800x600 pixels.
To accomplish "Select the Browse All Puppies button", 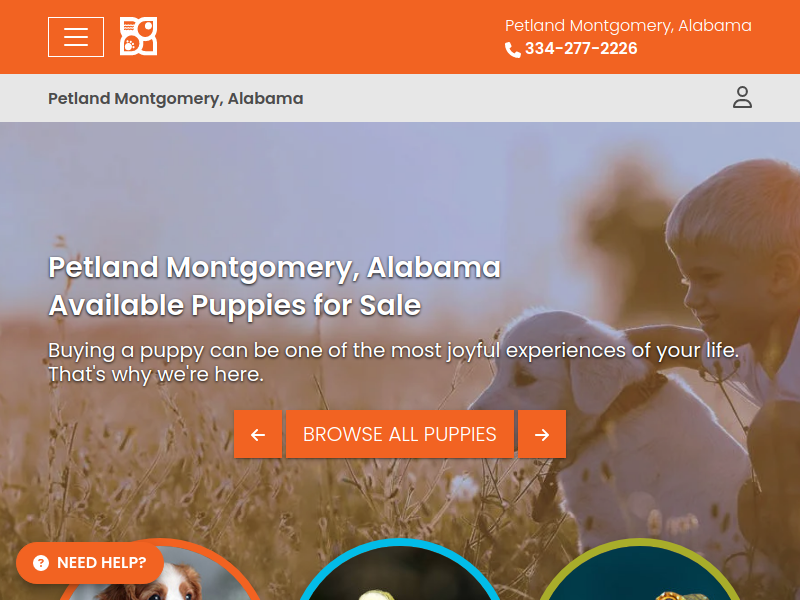I will point(399,434).
